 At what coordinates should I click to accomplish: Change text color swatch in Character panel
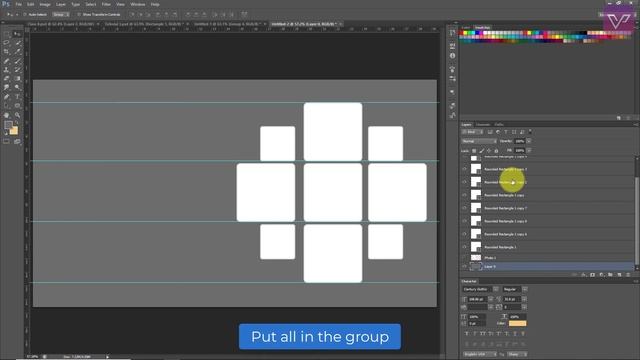tap(517, 323)
